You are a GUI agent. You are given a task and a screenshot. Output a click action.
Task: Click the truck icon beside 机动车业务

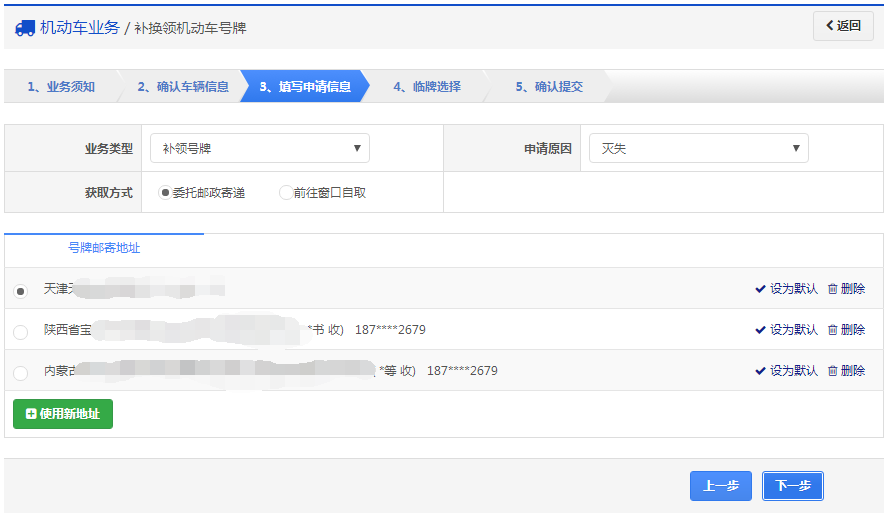pyautogui.click(x=25, y=28)
